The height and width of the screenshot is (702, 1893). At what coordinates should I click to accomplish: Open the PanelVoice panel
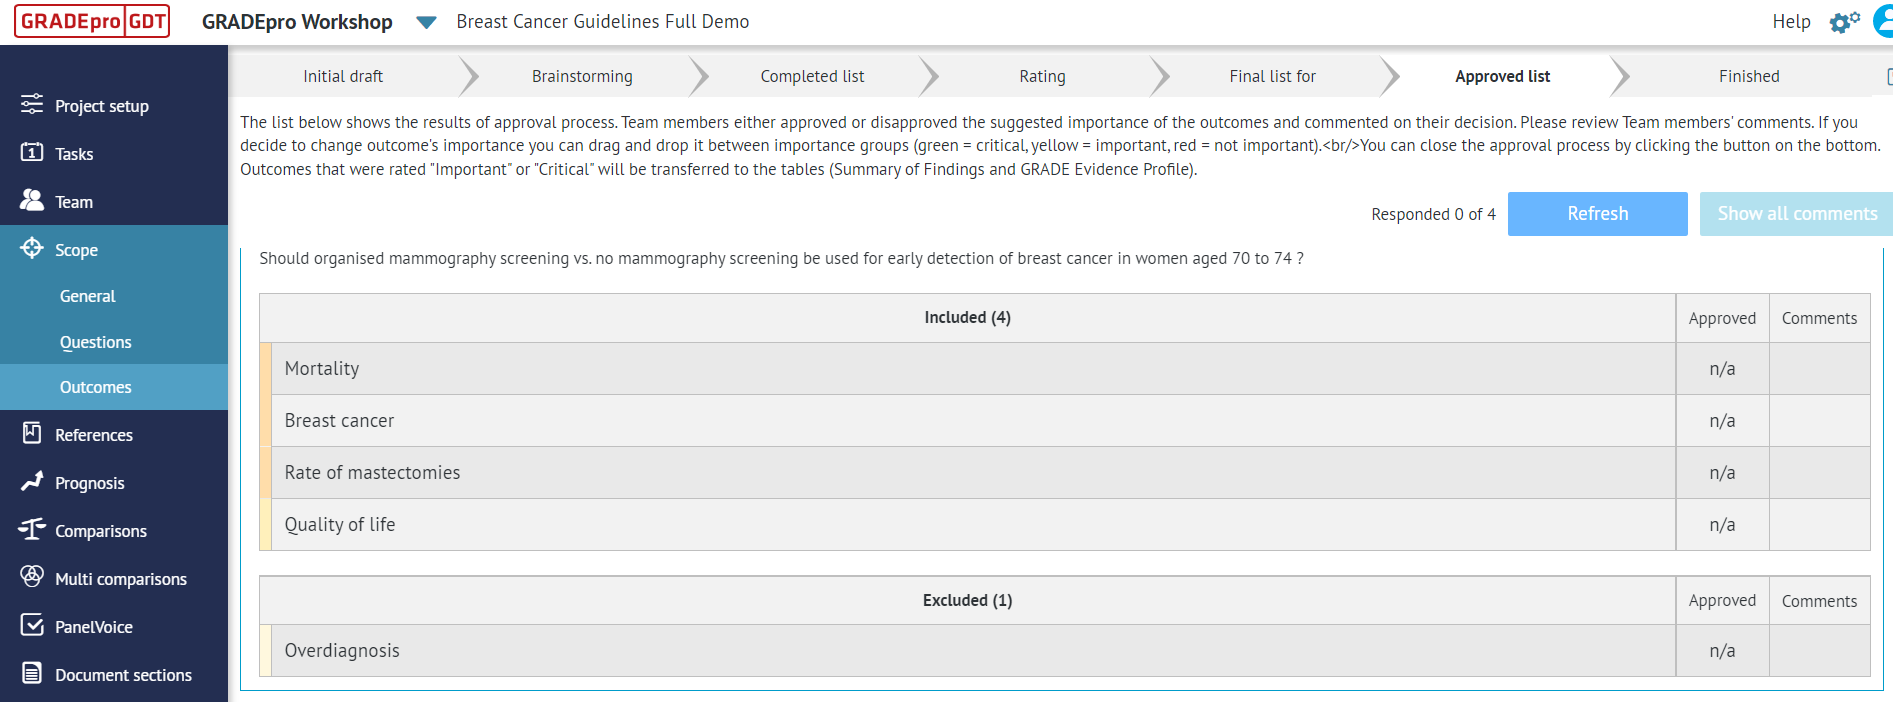[94, 626]
